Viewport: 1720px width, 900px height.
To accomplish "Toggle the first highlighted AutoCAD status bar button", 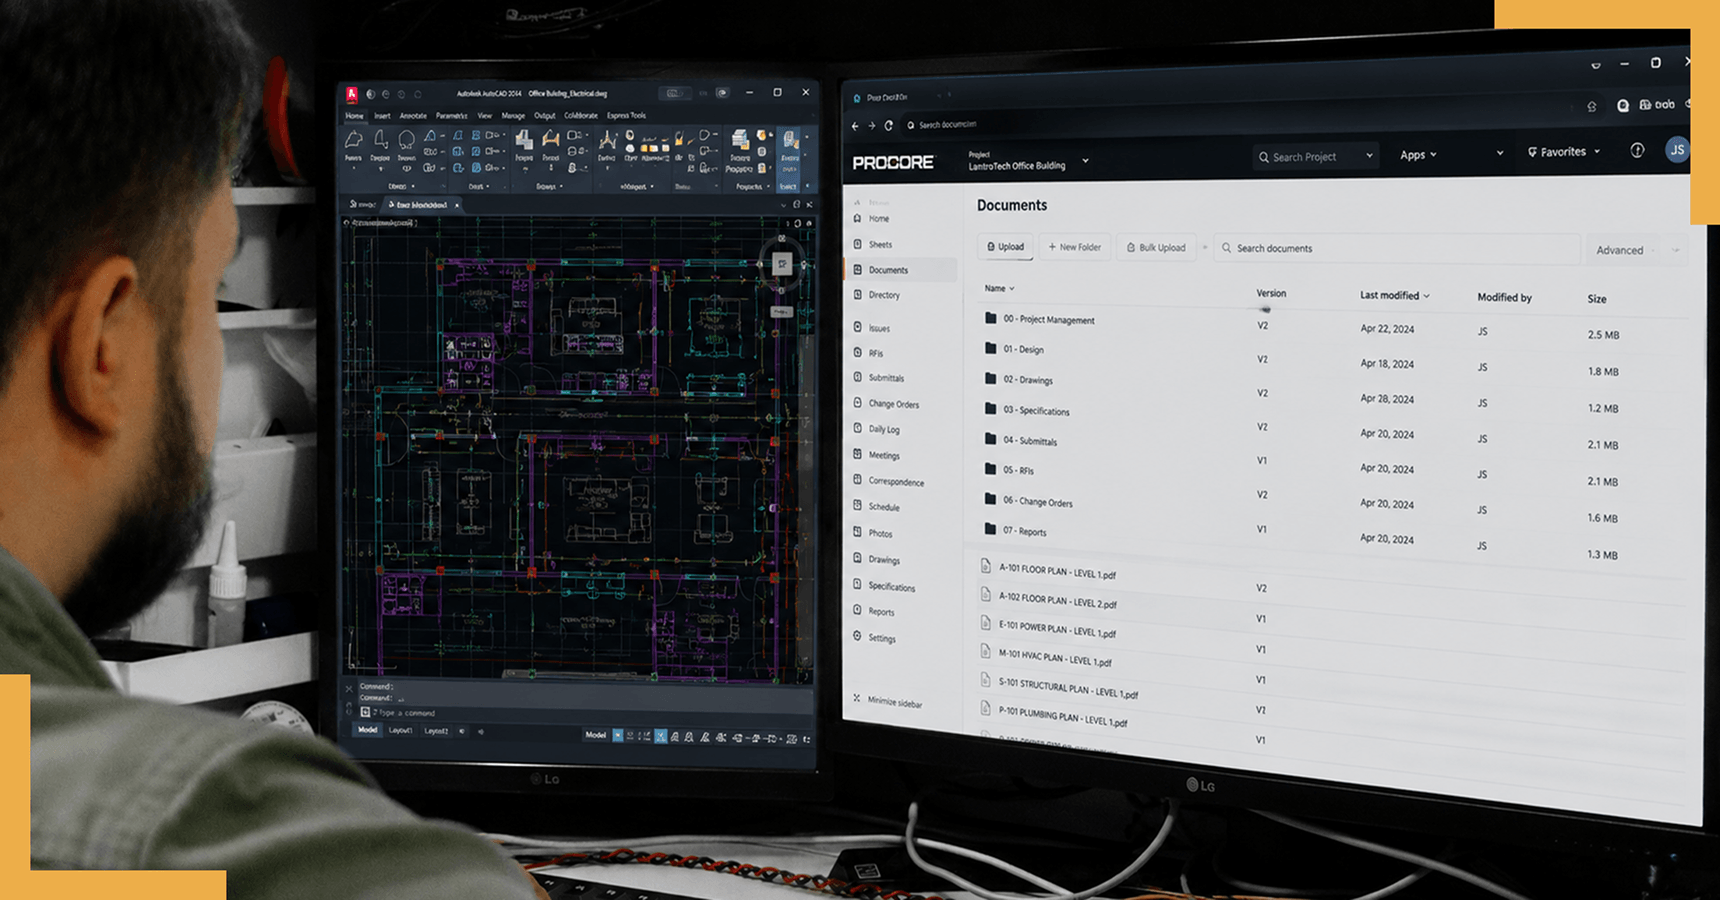I will [618, 735].
